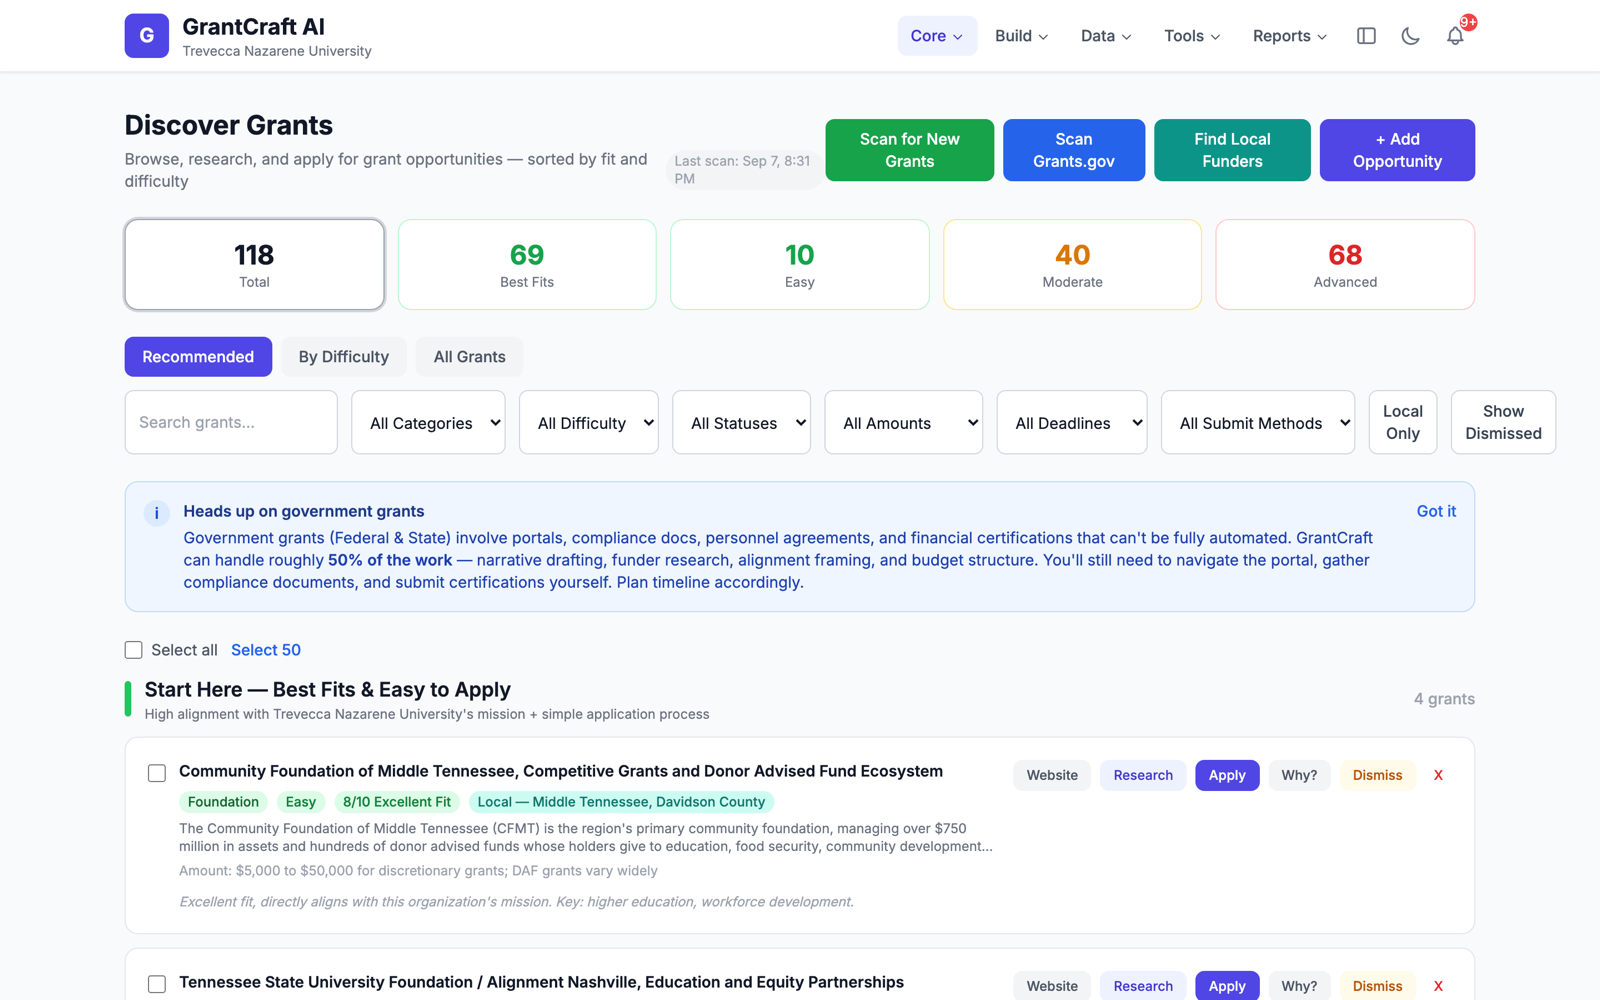
Task: Switch to the All Grants tab
Action: click(469, 357)
